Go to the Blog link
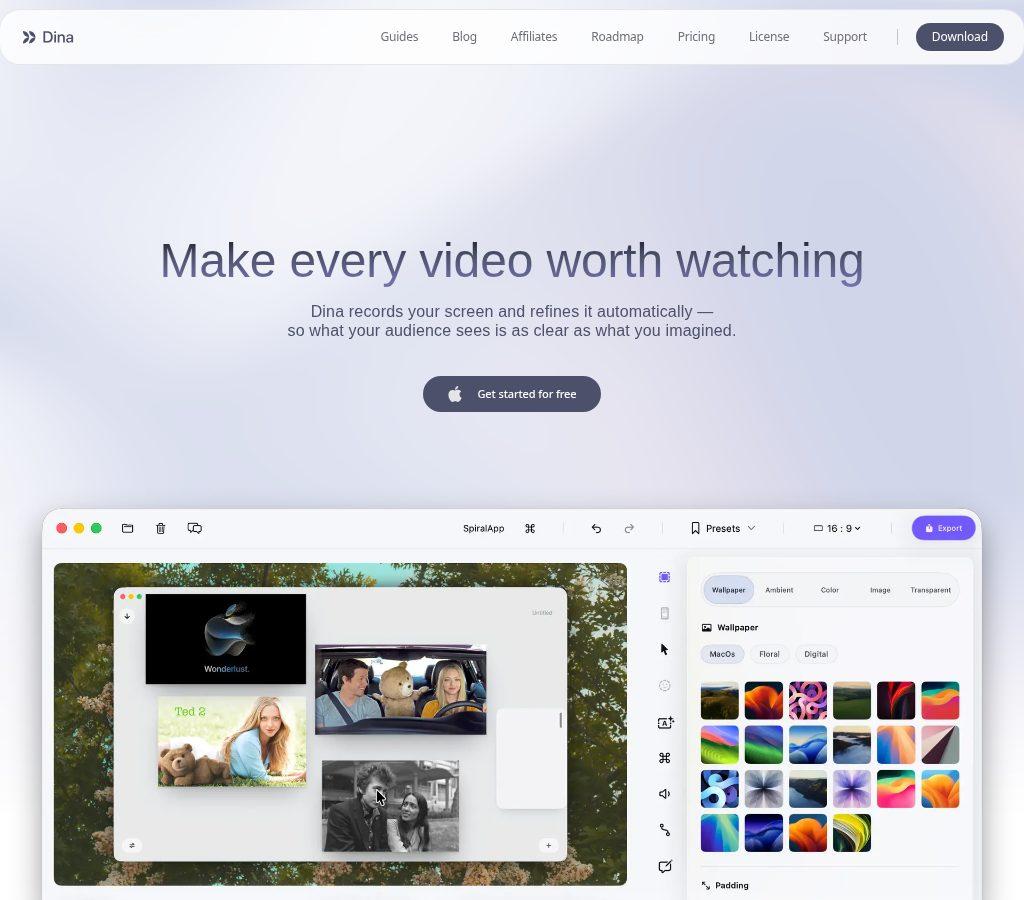1024x900 pixels. click(x=464, y=37)
